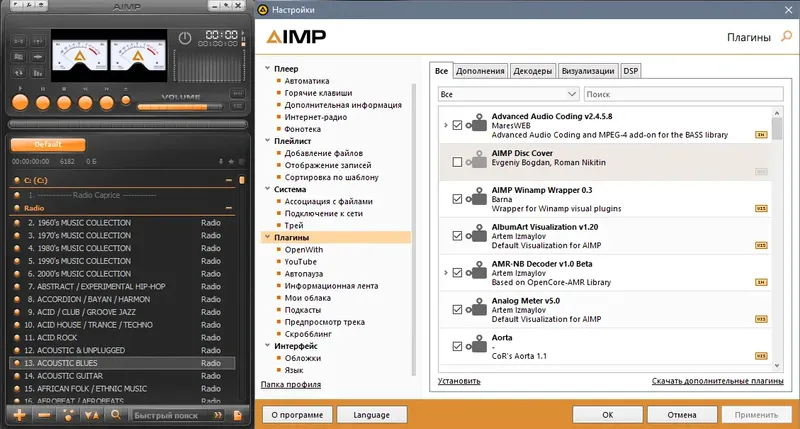Switch to the Дополнения tab
Screen dimensions: 800x429
(480, 71)
